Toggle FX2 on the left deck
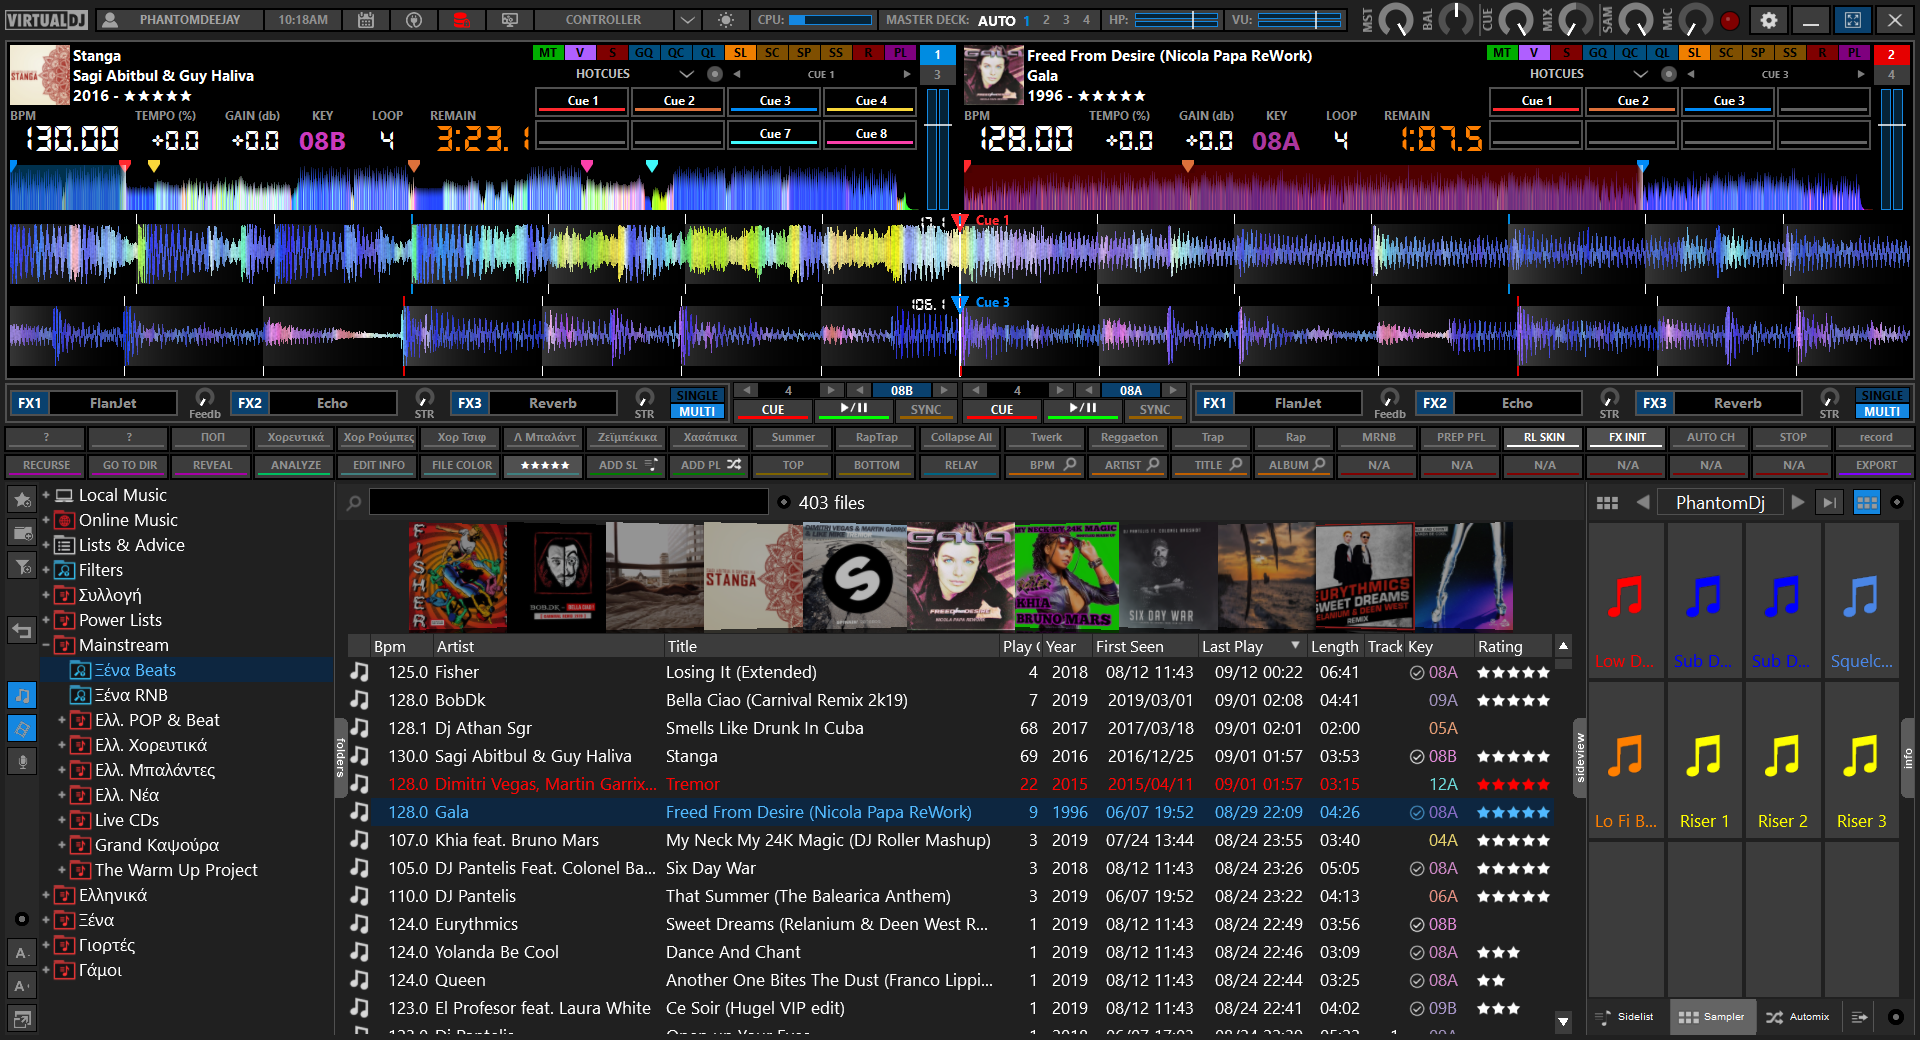 tap(250, 403)
